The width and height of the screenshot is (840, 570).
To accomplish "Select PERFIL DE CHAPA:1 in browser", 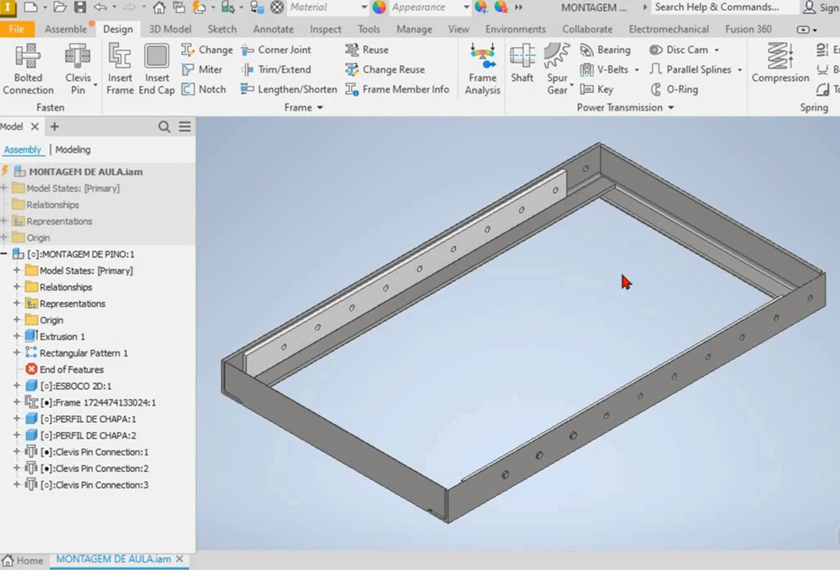I will coord(87,419).
